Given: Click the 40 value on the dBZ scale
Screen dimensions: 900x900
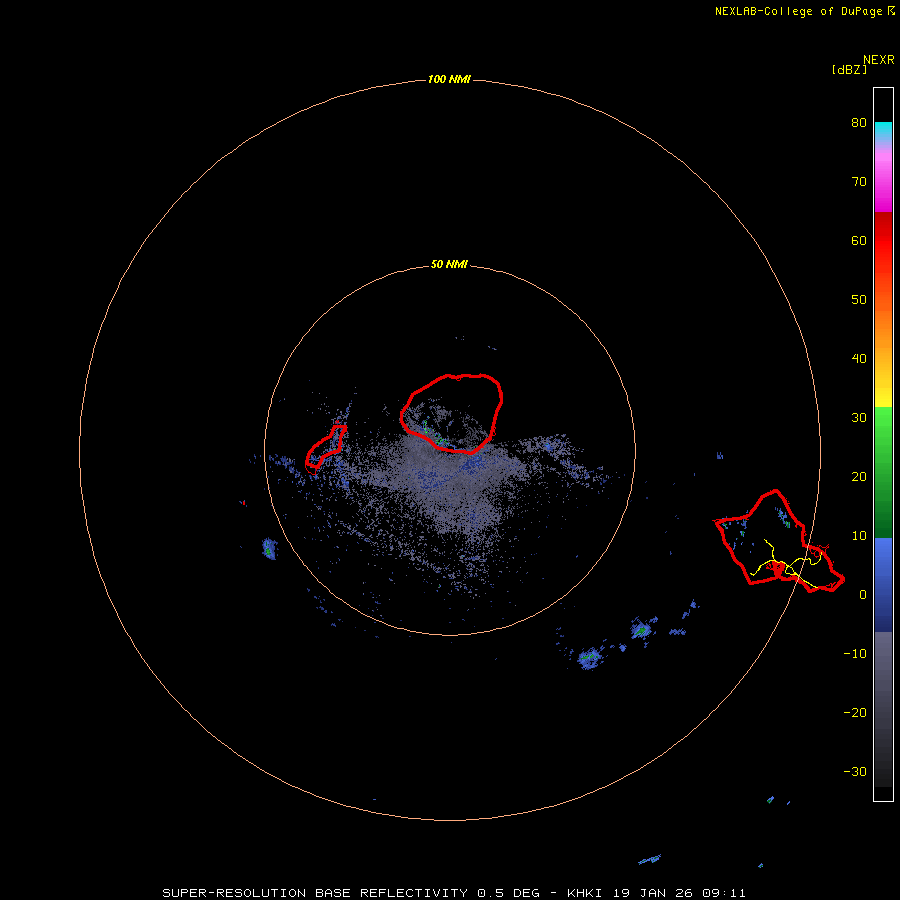Looking at the screenshot, I should 859,359.
